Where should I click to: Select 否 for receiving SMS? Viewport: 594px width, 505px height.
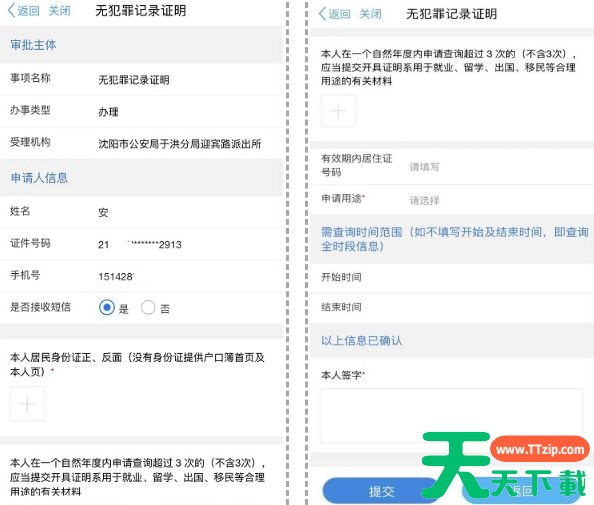tap(148, 307)
